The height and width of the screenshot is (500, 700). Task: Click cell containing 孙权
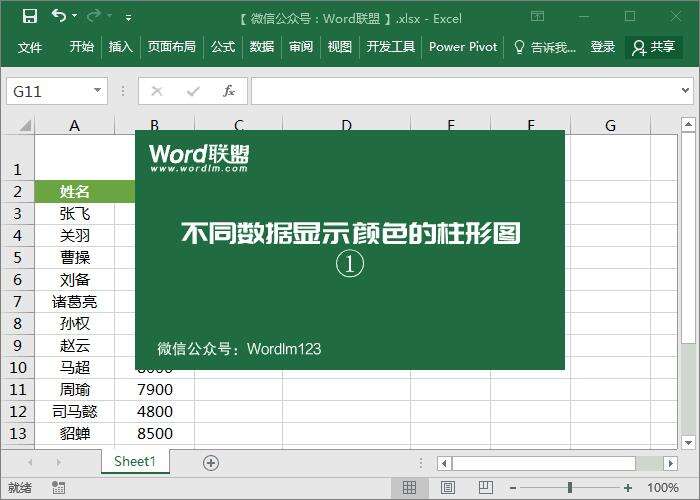75,323
